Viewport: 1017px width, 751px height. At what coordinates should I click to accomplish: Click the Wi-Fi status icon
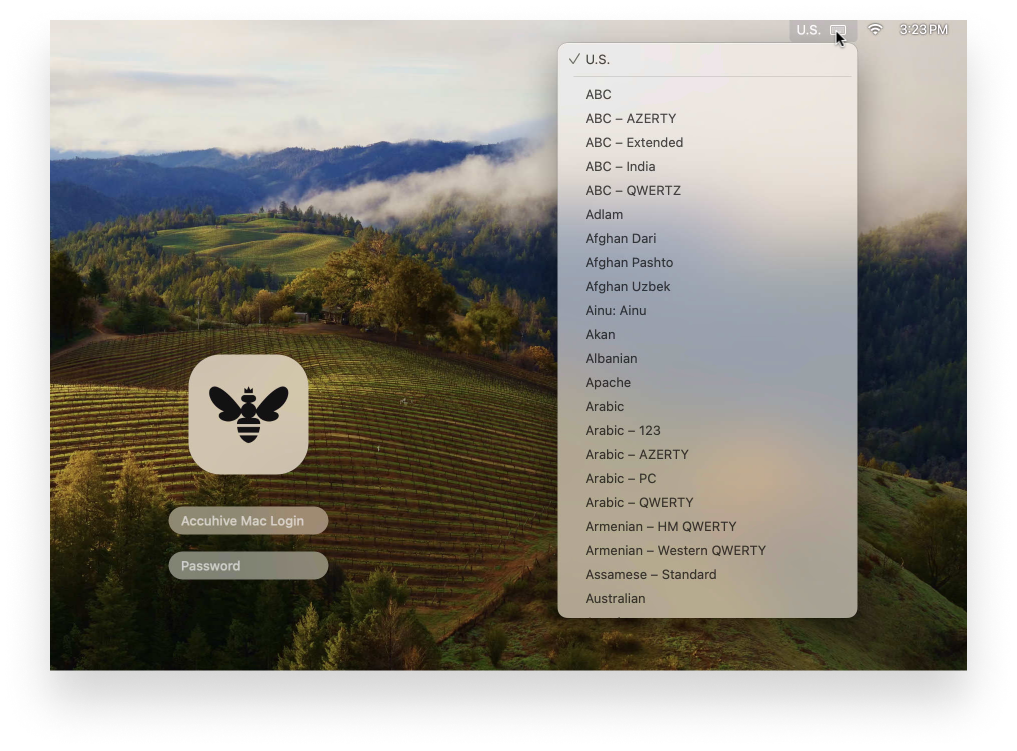click(875, 30)
